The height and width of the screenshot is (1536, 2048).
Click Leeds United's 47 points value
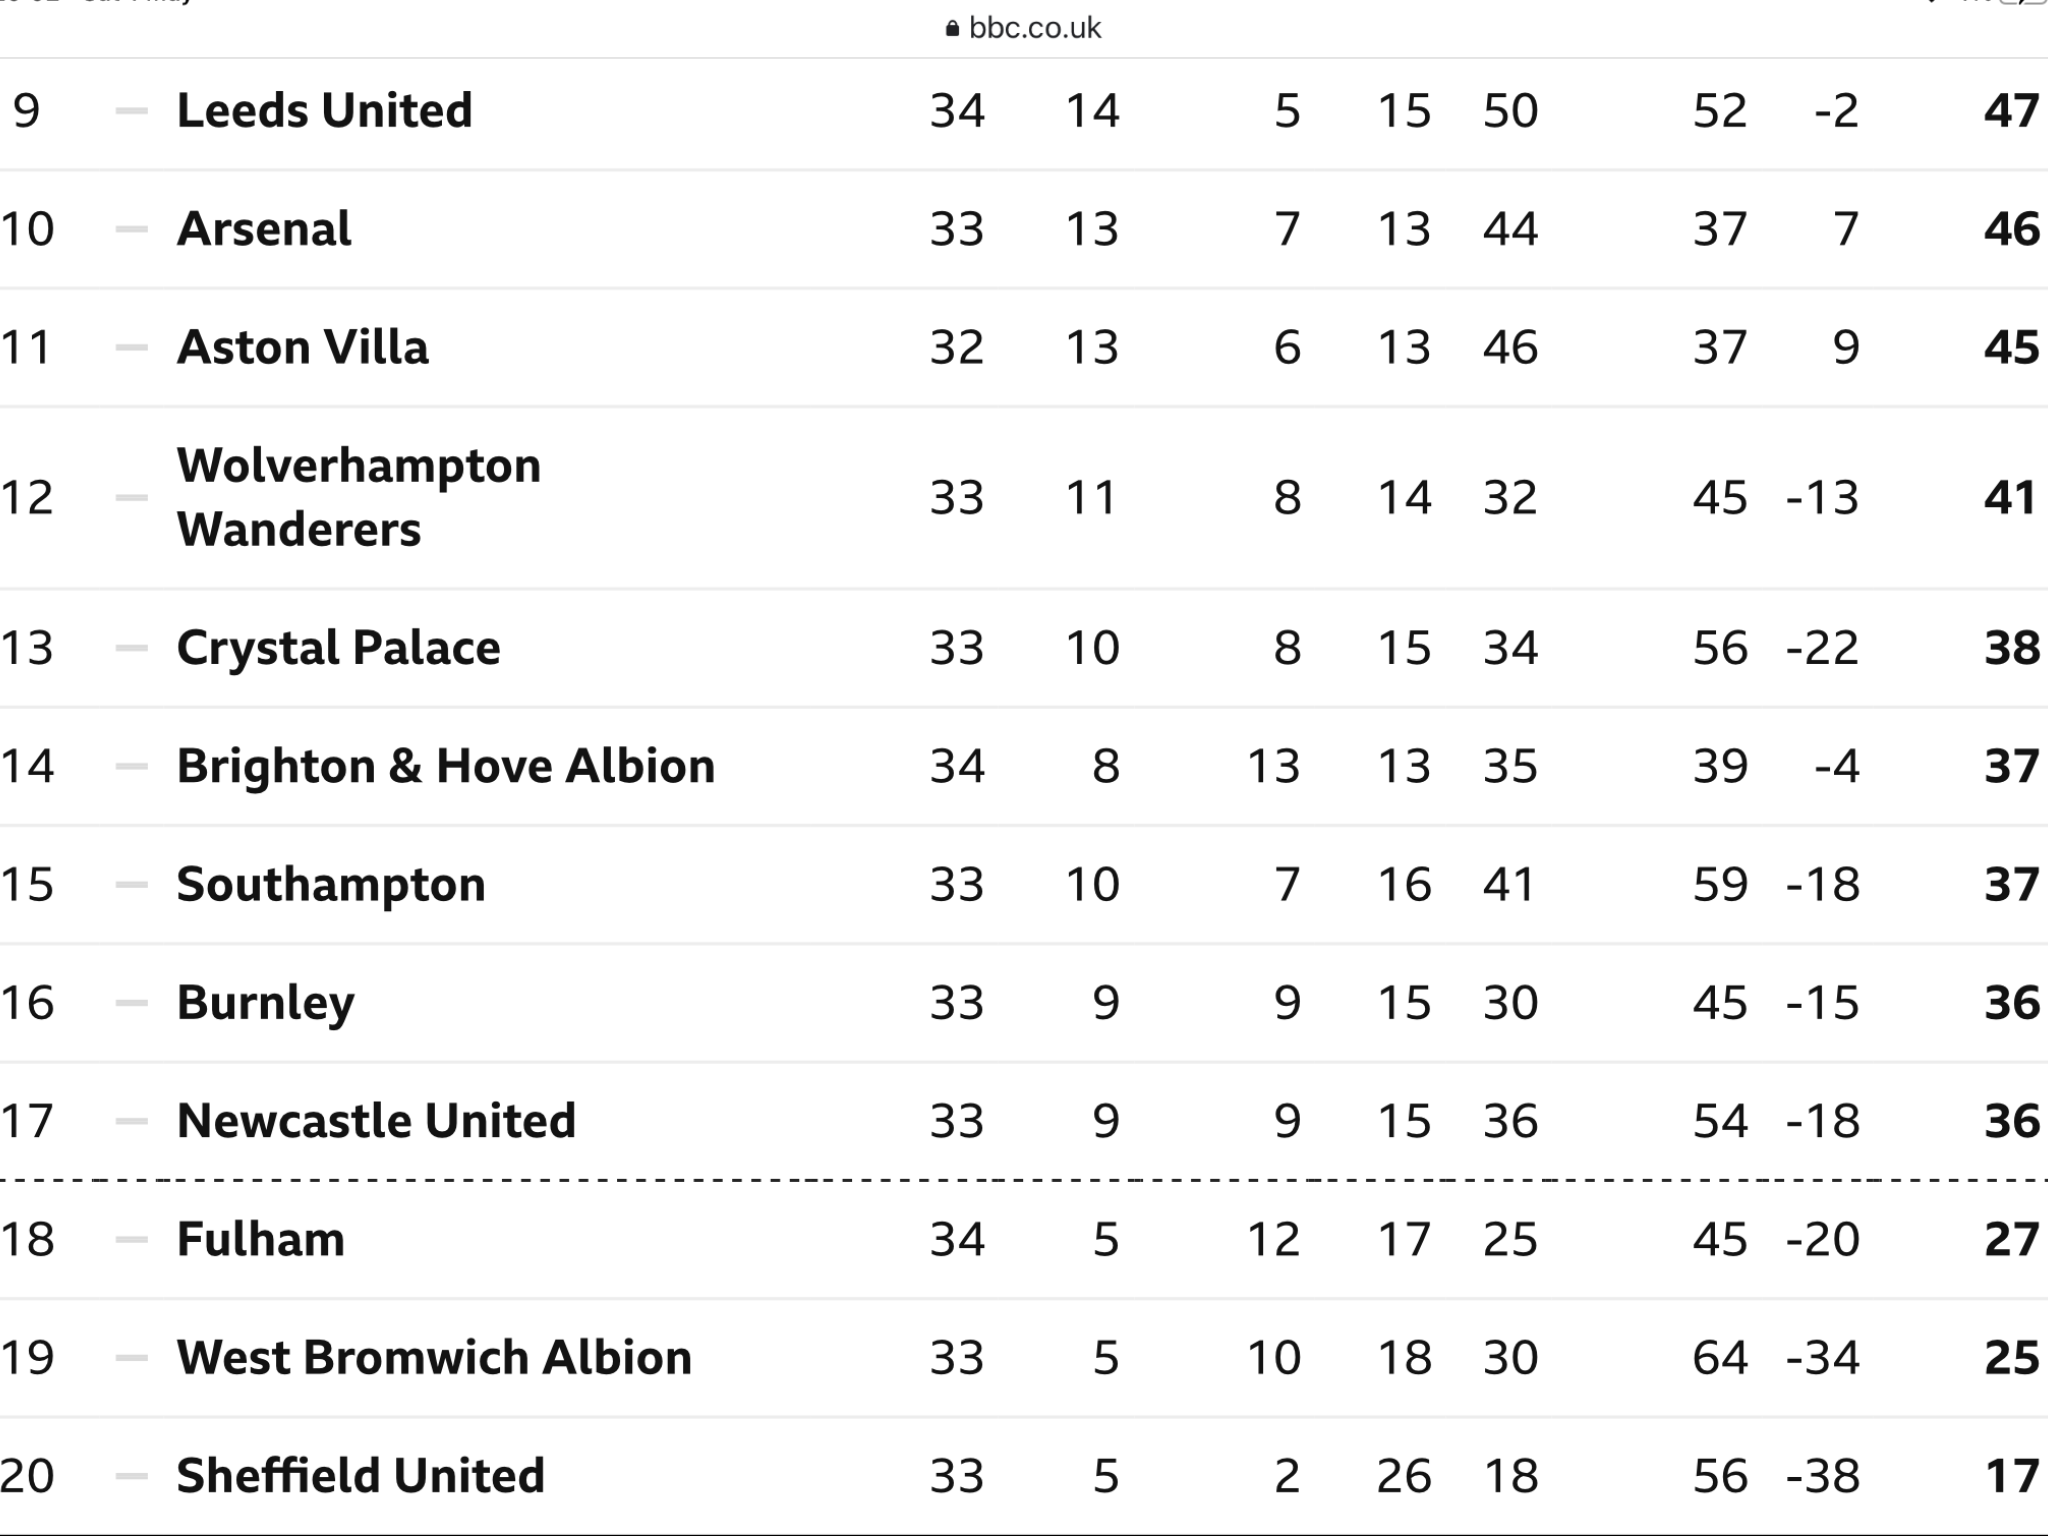2011,111
